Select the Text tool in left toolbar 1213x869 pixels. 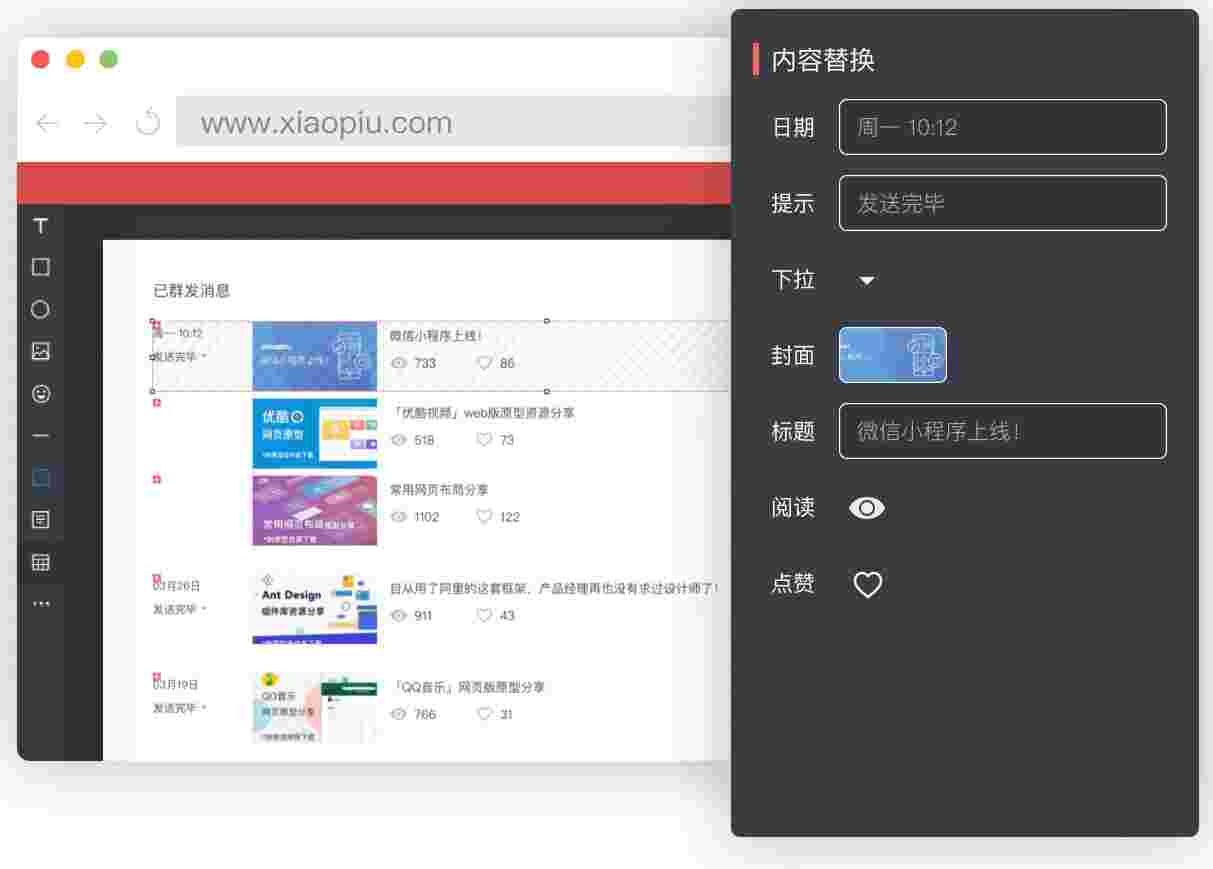click(41, 226)
